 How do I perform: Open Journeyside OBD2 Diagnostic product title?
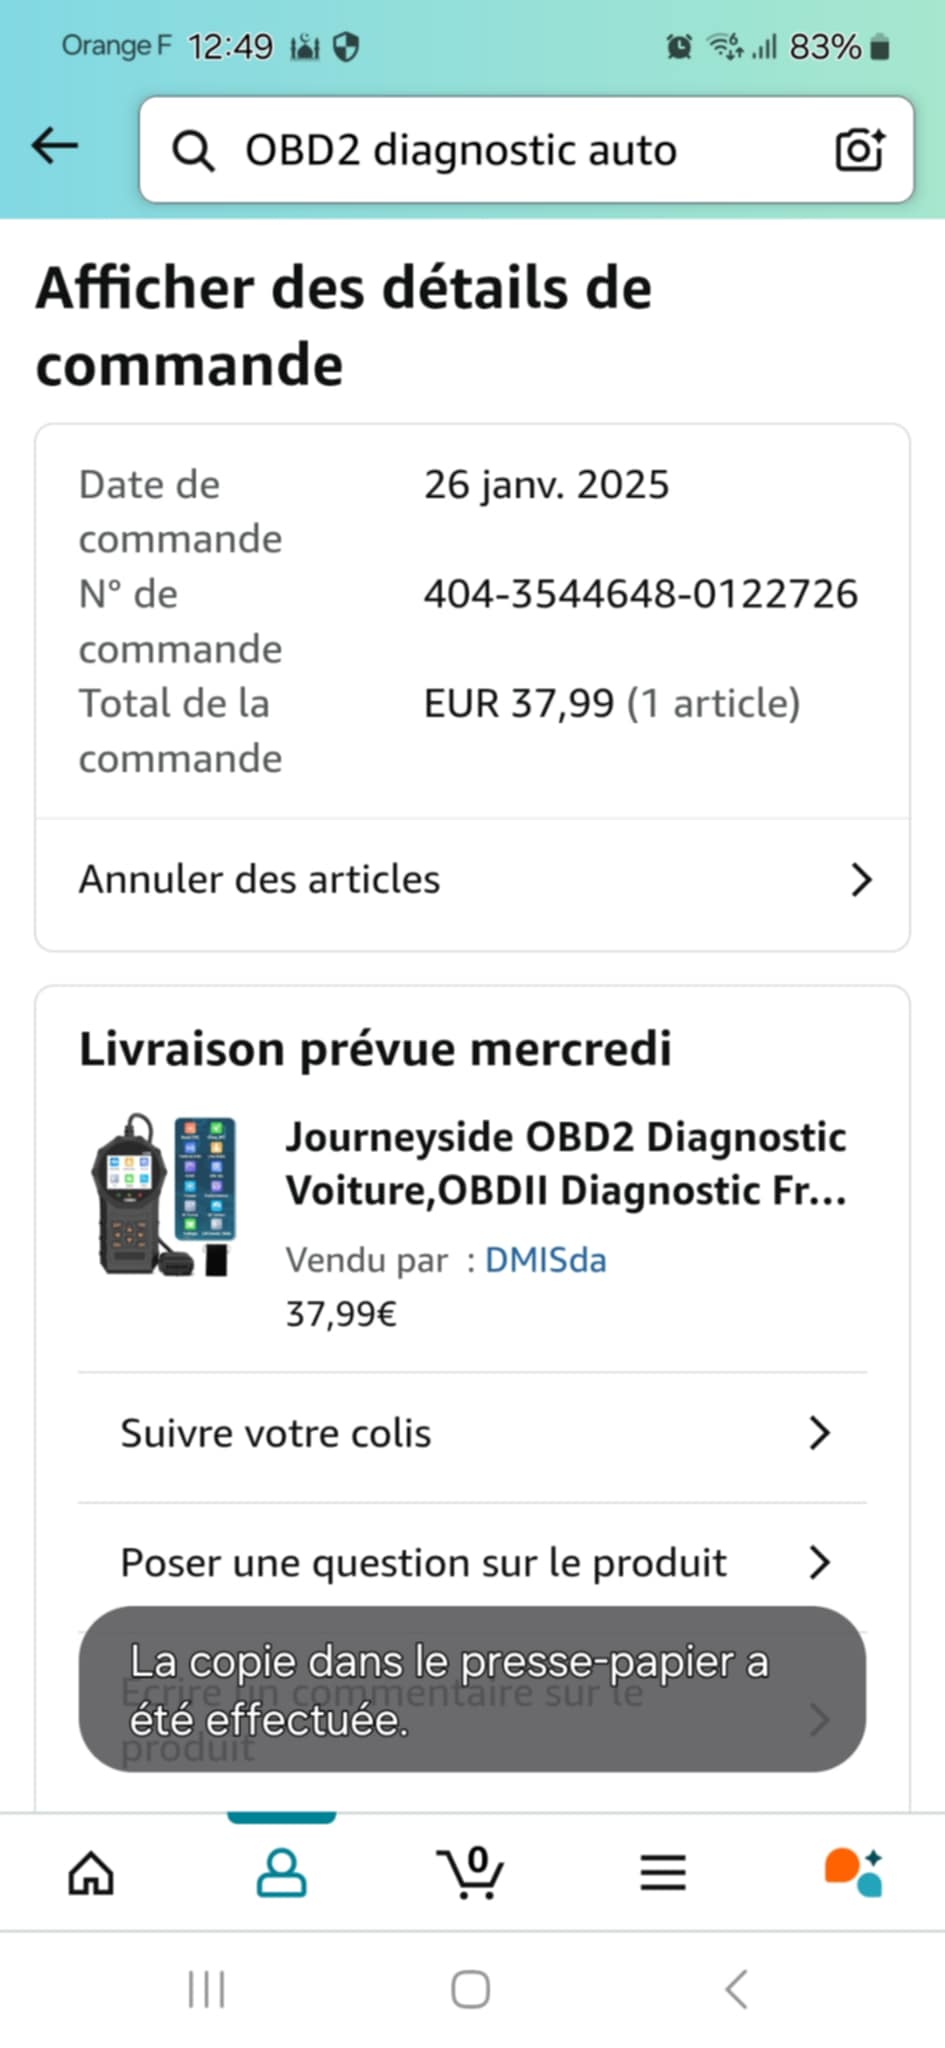[x=566, y=1164]
